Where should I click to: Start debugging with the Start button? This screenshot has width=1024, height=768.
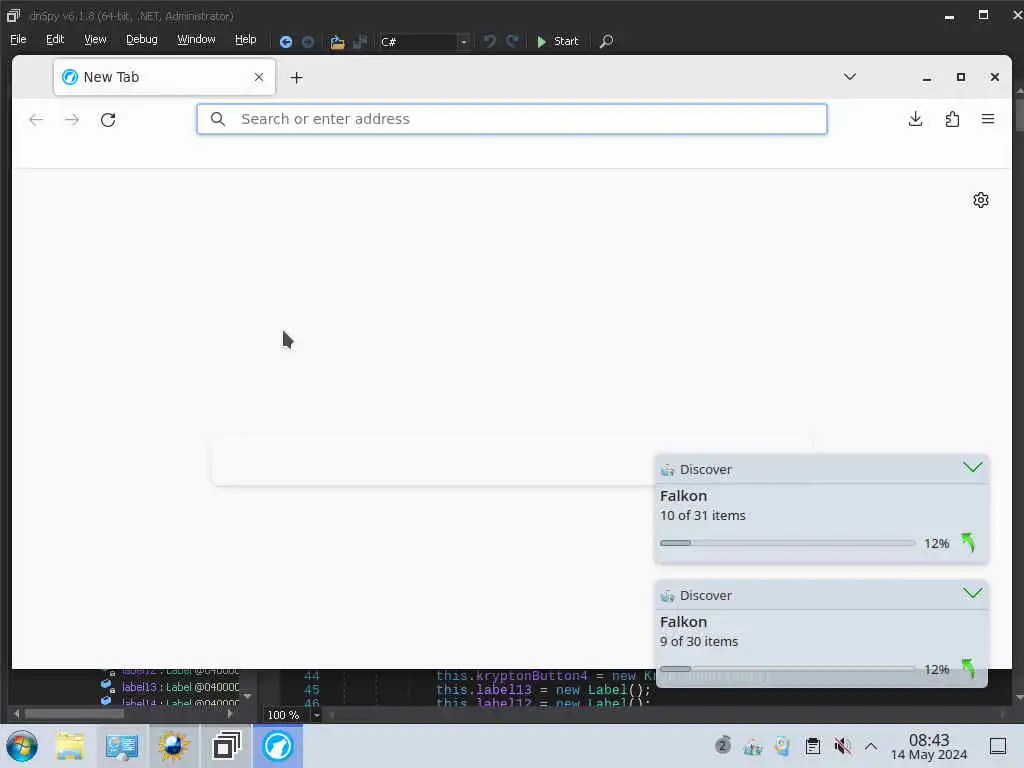pos(557,41)
